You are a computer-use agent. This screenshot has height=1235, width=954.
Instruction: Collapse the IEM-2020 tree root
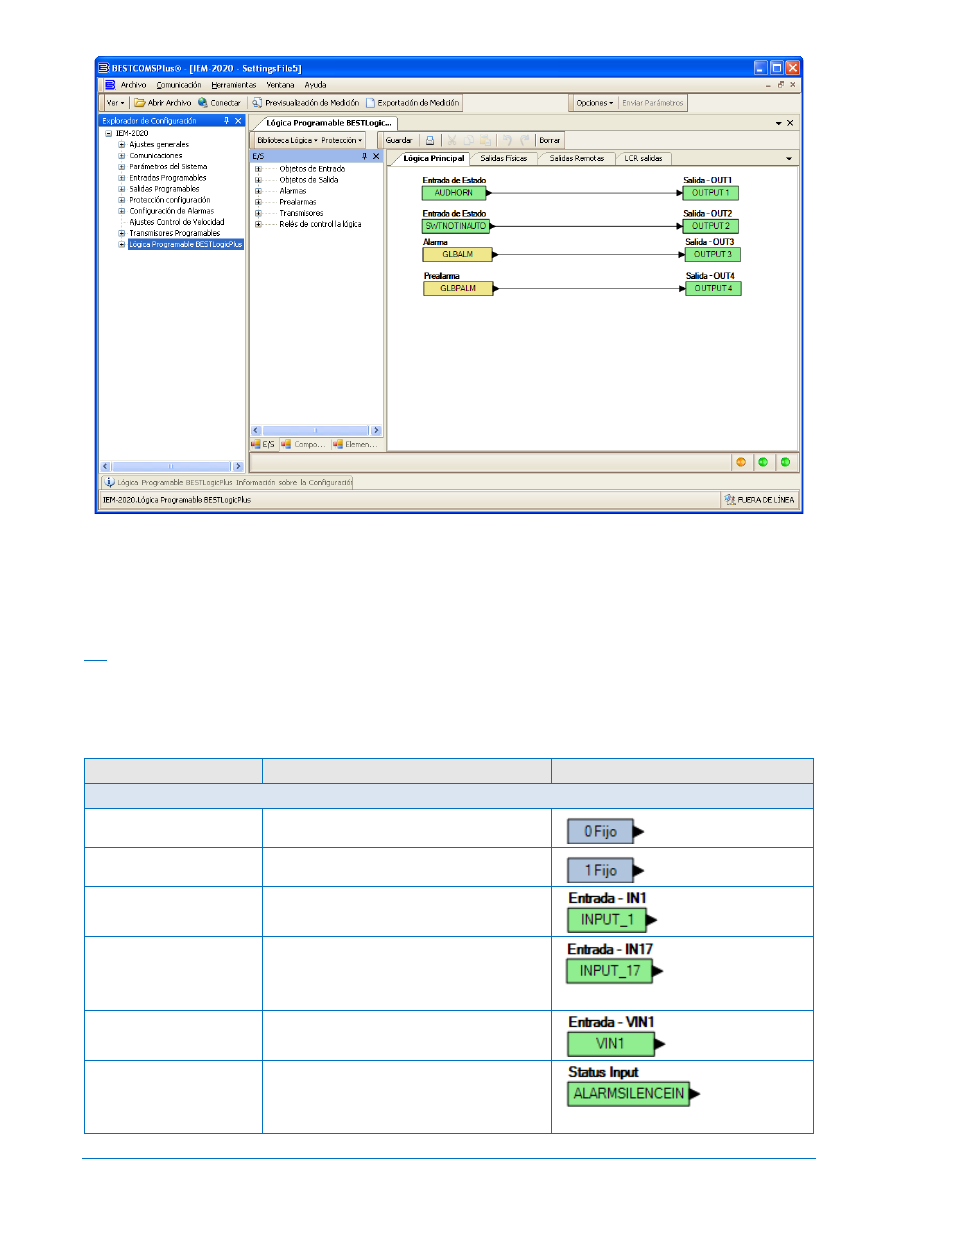109,133
